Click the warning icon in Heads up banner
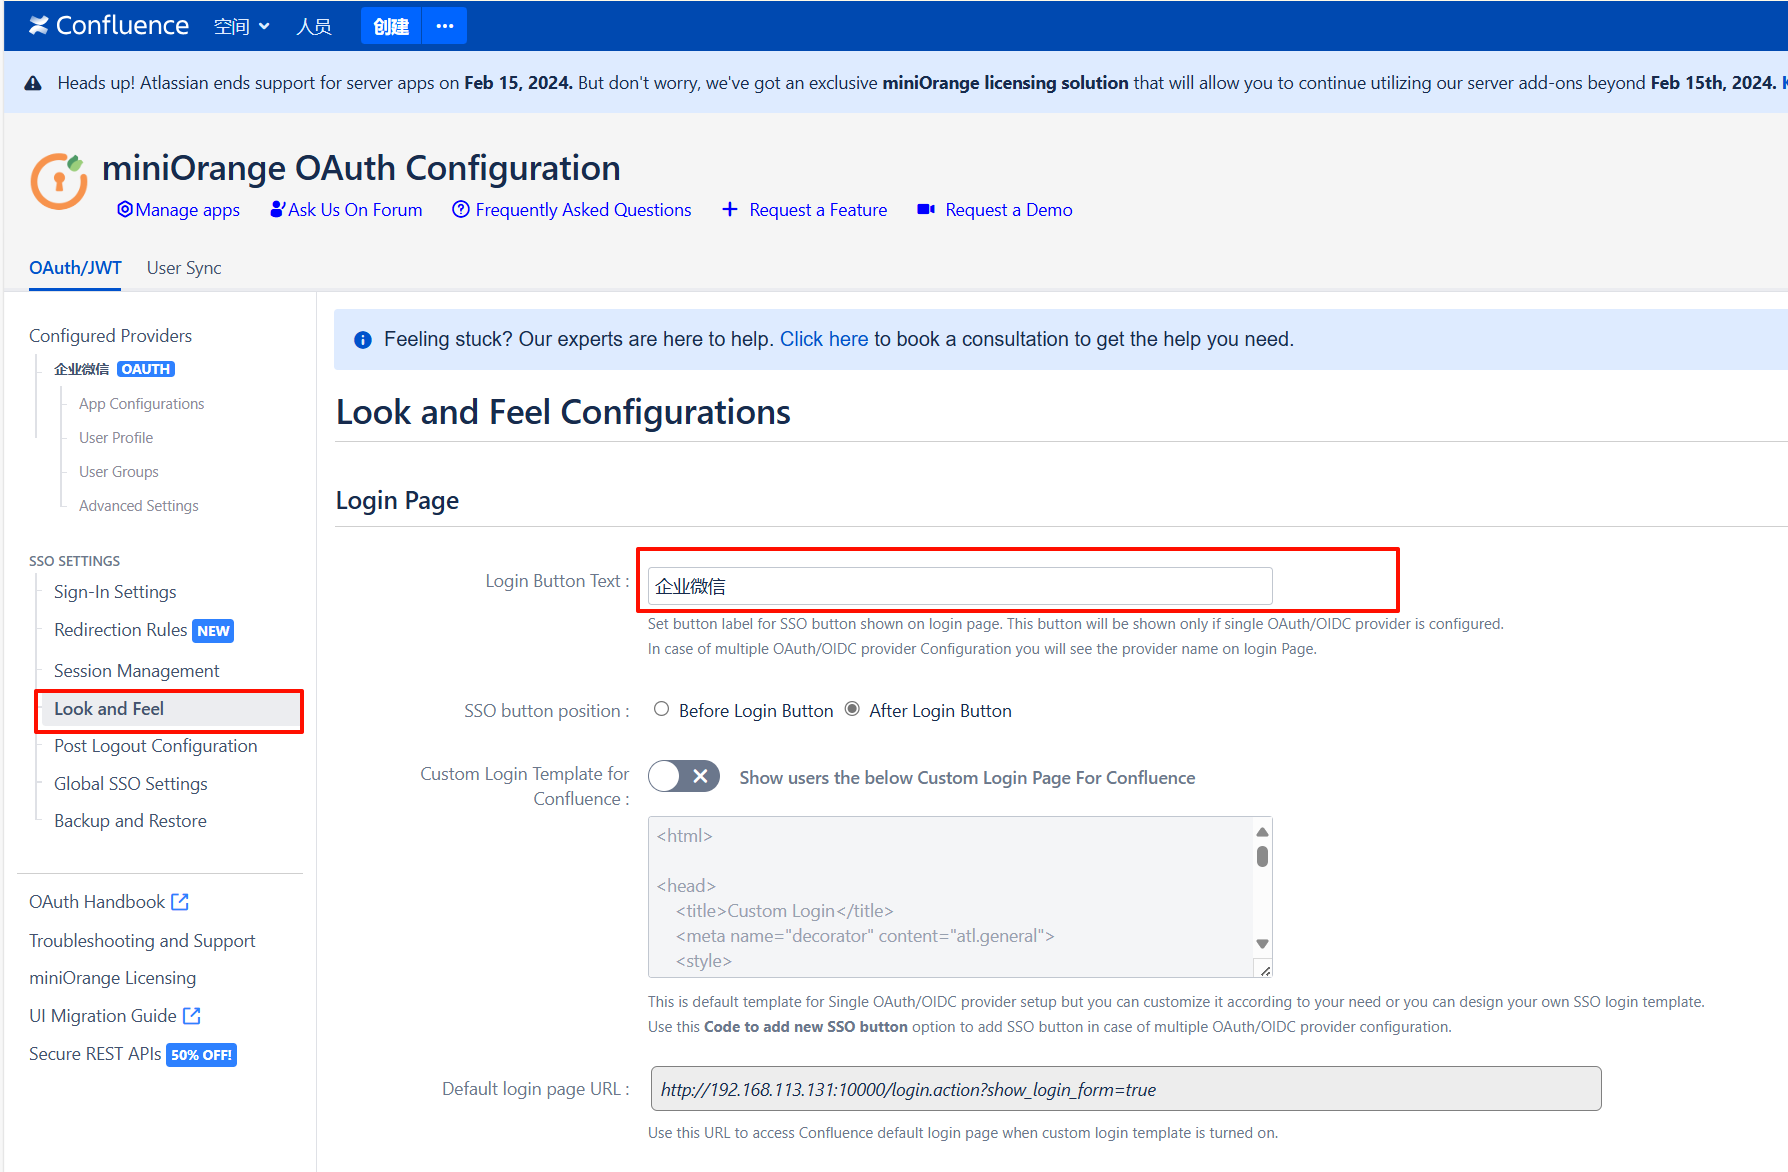The image size is (1788, 1172). (33, 83)
